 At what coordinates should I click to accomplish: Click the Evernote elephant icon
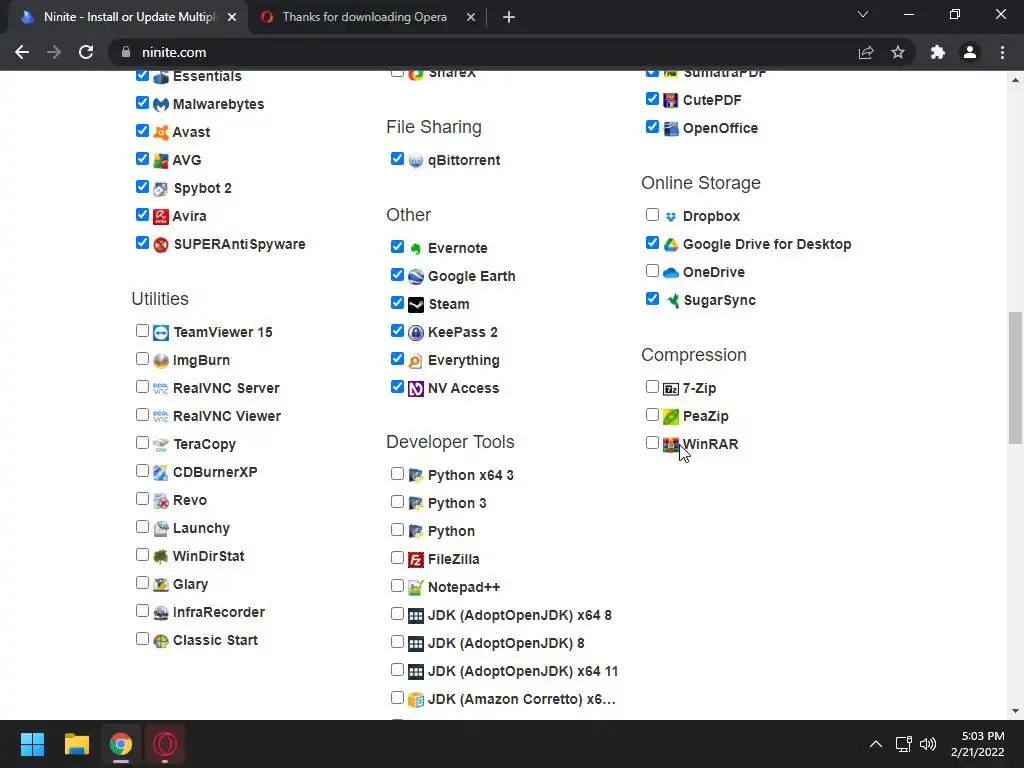click(416, 248)
